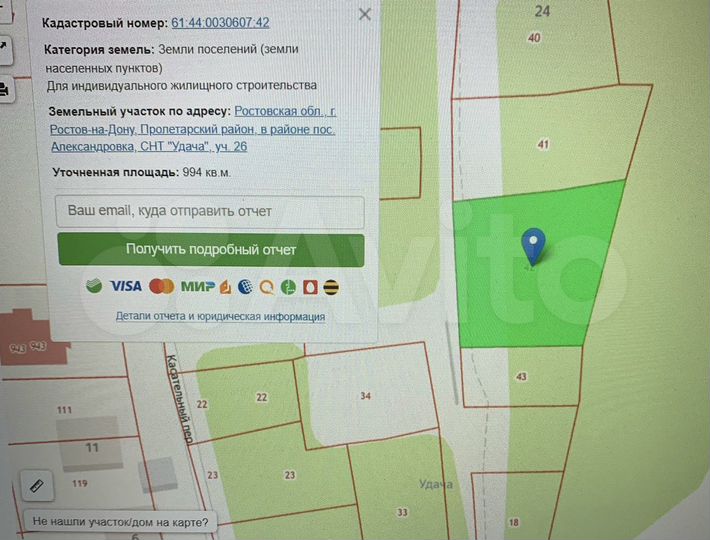Close the cadastral info popup
The height and width of the screenshot is (540, 710).
(365, 14)
